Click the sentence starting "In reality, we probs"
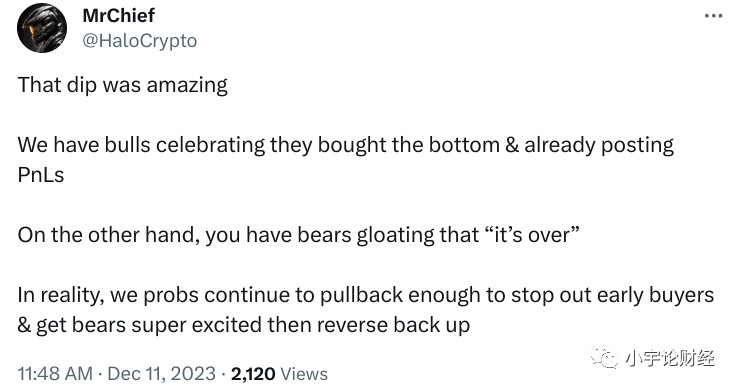738x390 pixels. 366,310
